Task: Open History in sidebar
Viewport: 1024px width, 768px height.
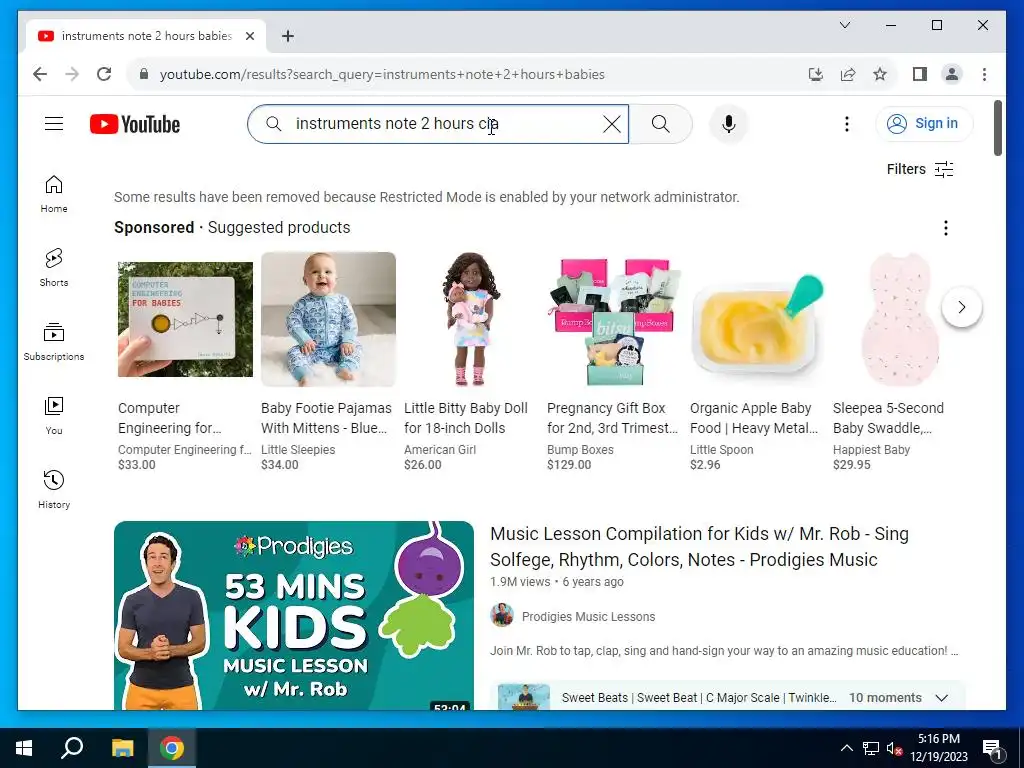Action: (54, 489)
